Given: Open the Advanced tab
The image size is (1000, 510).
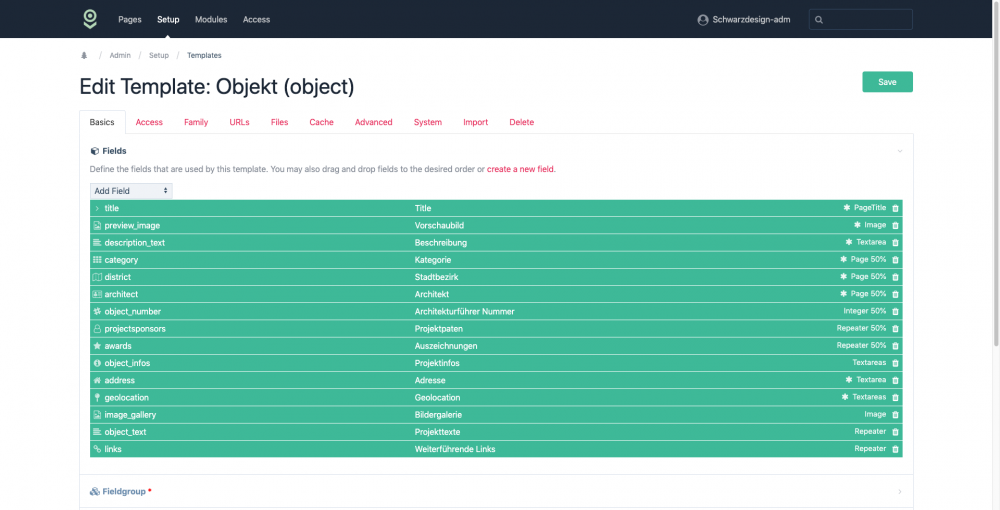Looking at the screenshot, I should click(373, 122).
